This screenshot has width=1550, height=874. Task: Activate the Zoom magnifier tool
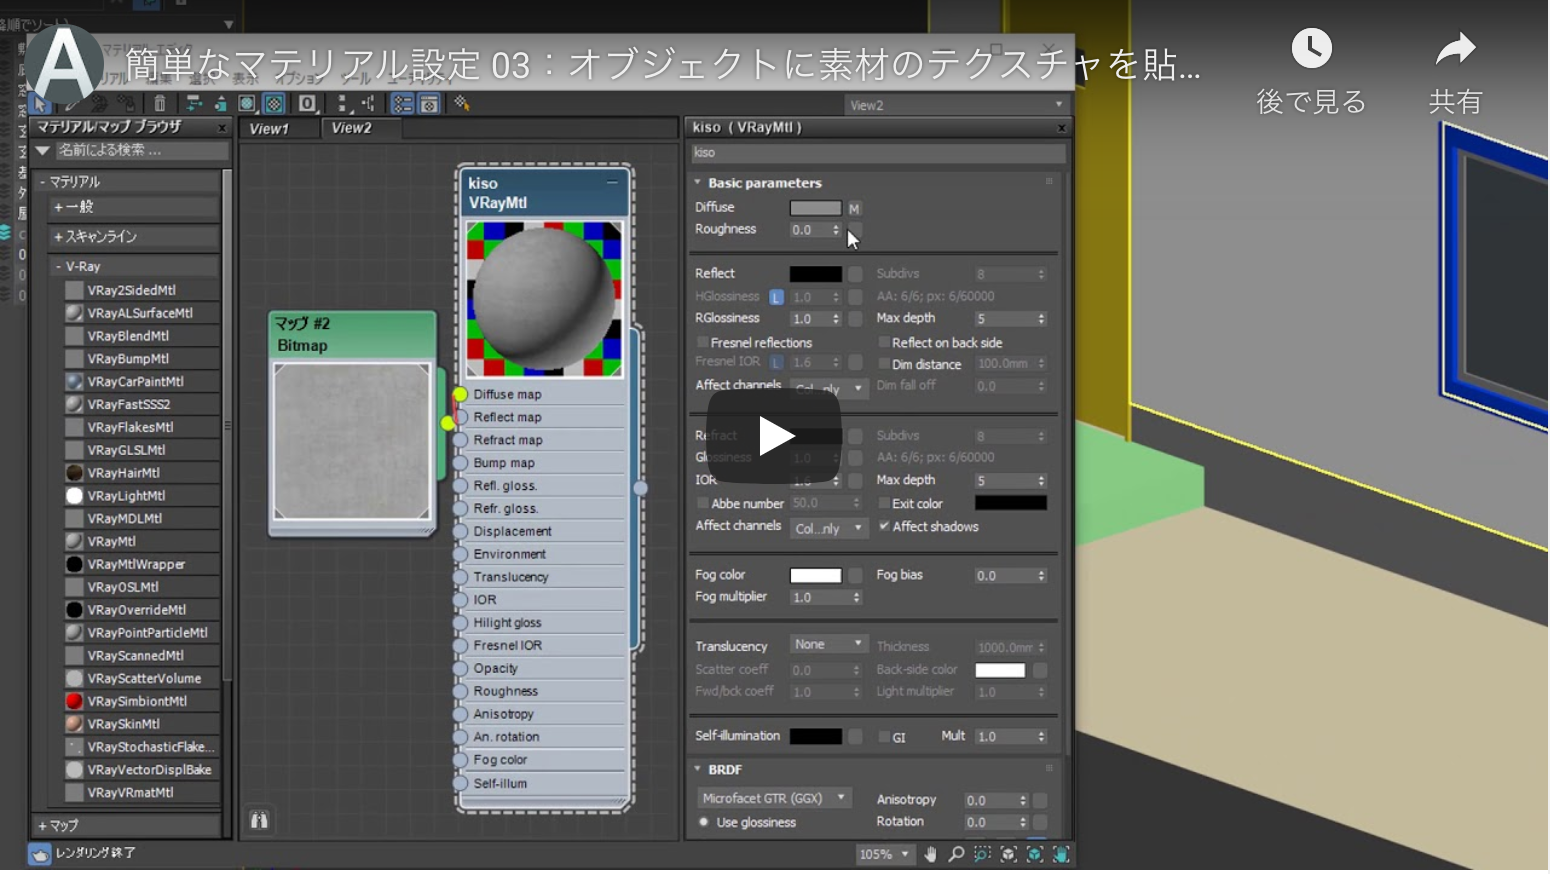[x=956, y=854]
